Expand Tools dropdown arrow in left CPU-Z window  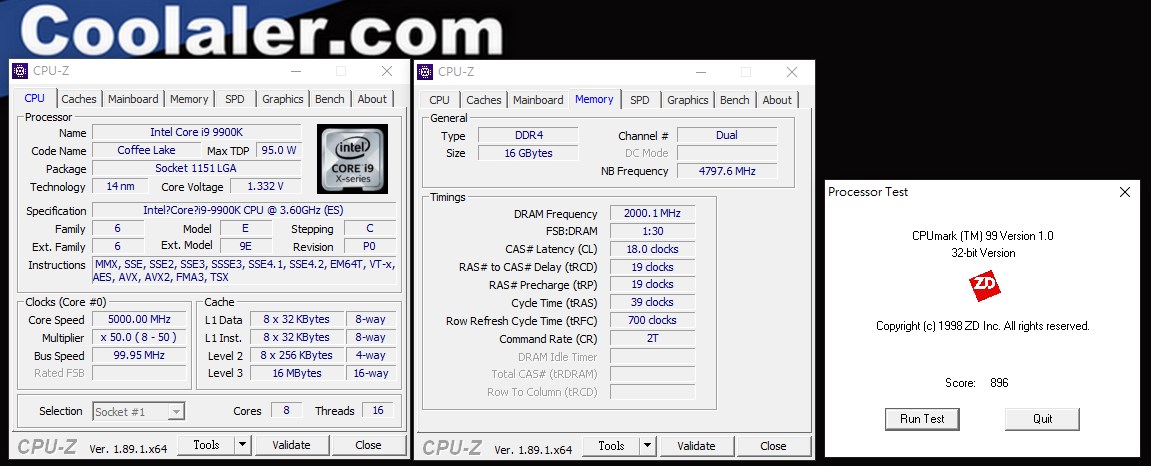(x=243, y=445)
